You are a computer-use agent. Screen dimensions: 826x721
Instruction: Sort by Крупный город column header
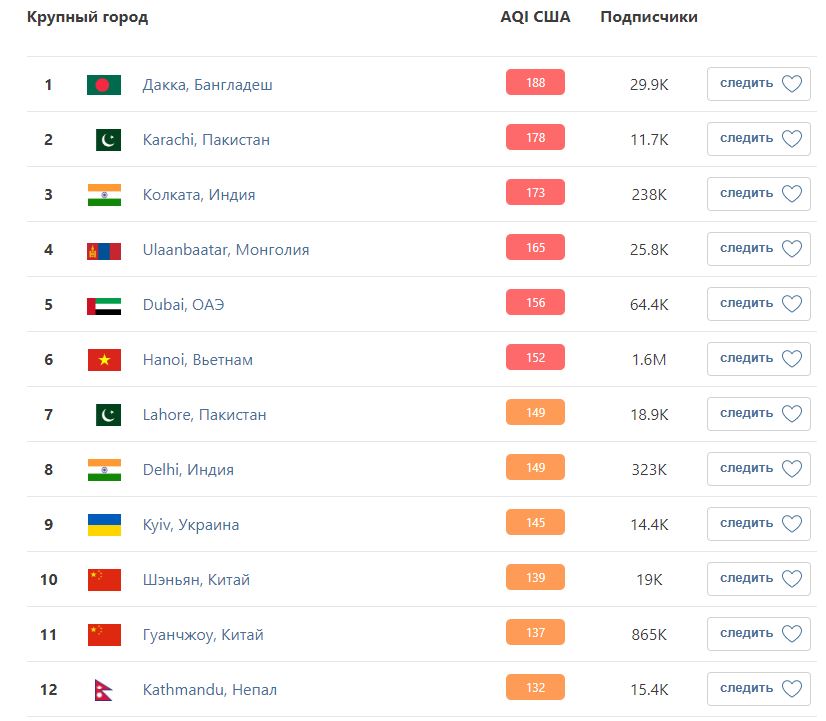[x=87, y=17]
